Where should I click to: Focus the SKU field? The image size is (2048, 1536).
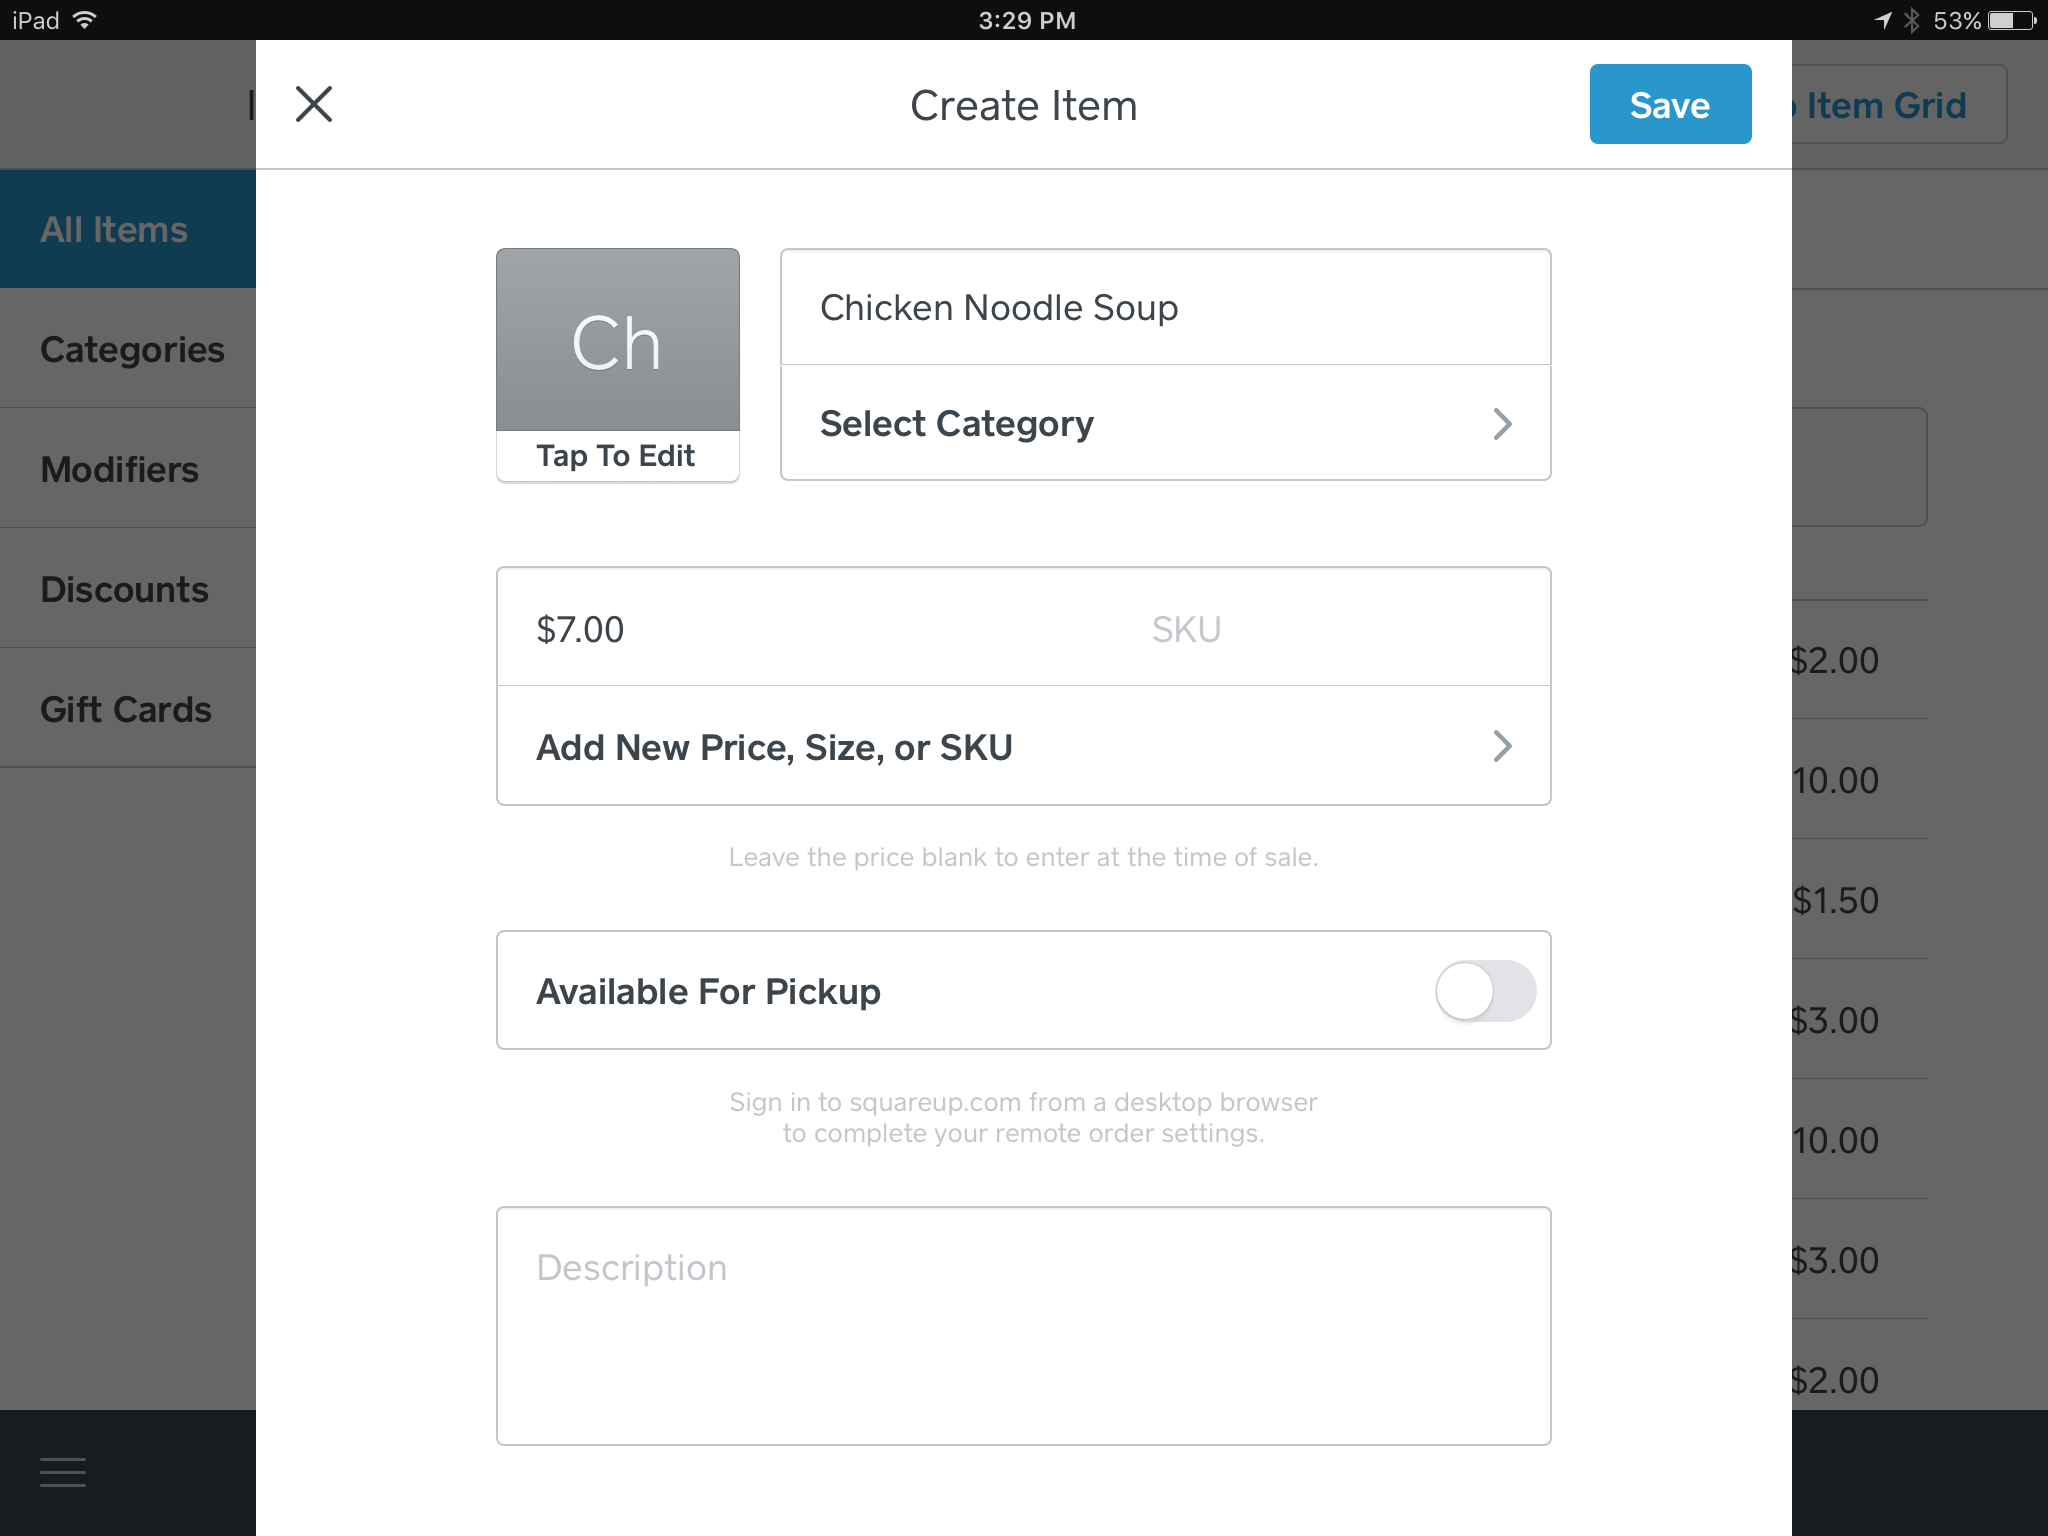click(x=1300, y=629)
